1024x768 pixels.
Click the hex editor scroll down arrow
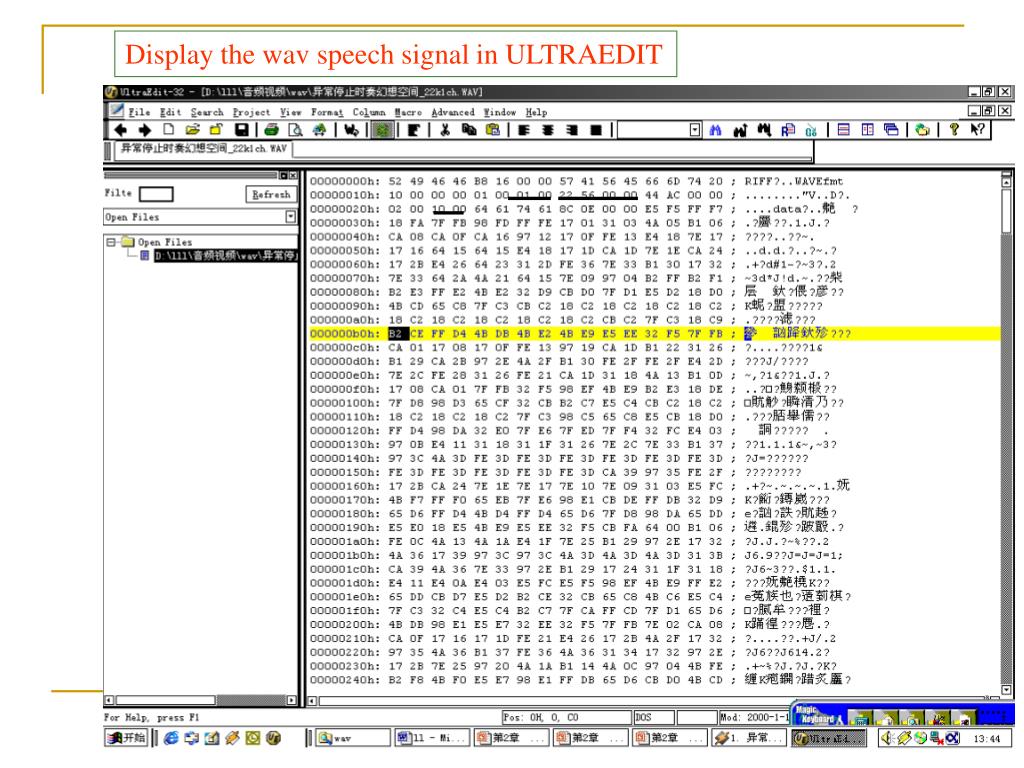tap(1006, 690)
